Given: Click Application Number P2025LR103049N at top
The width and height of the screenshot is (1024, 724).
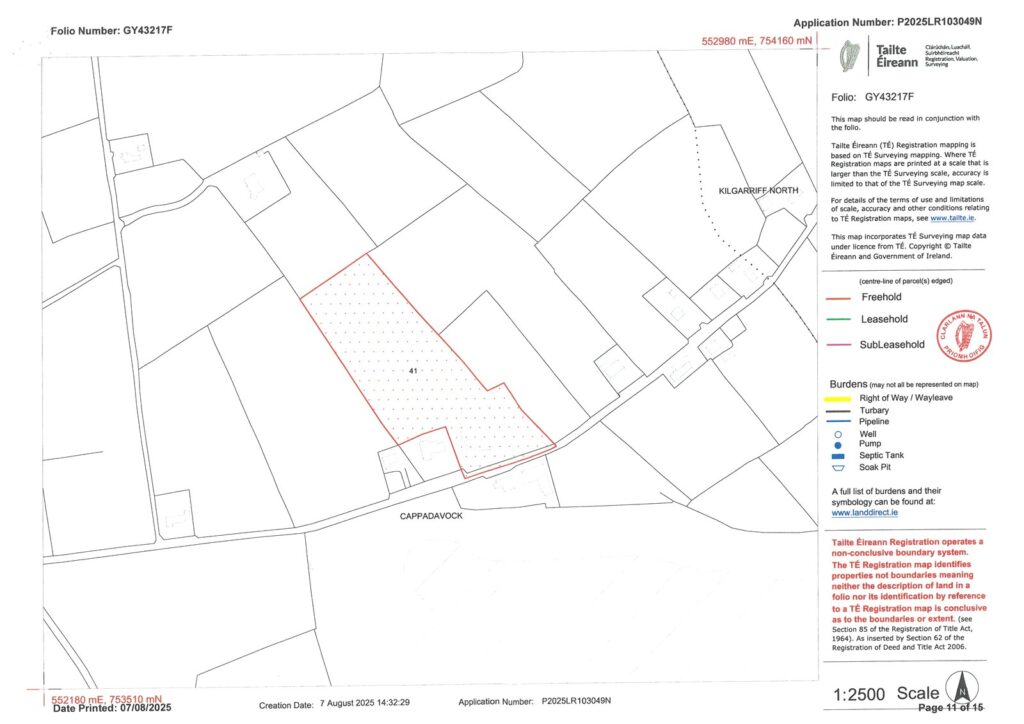Looking at the screenshot, I should pos(888,22).
